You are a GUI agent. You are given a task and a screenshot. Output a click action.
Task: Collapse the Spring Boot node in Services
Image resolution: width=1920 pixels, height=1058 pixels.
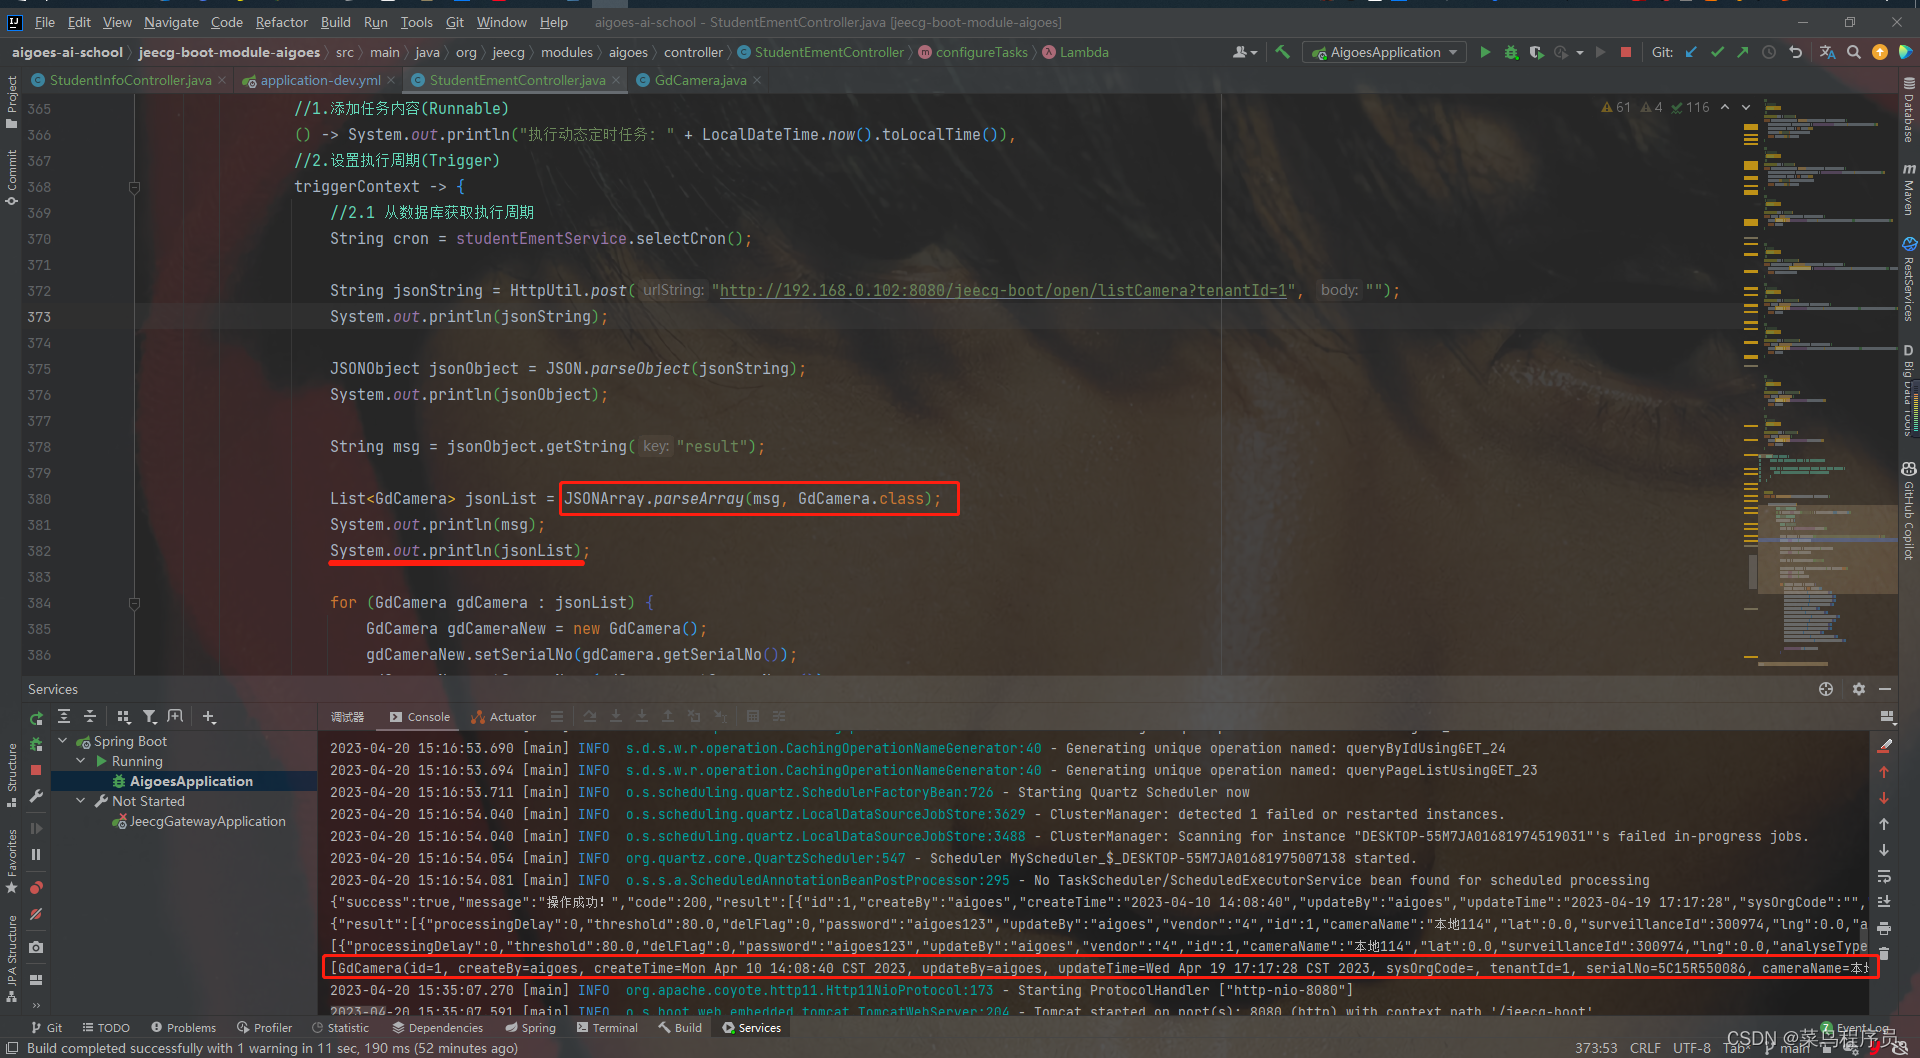pos(63,741)
